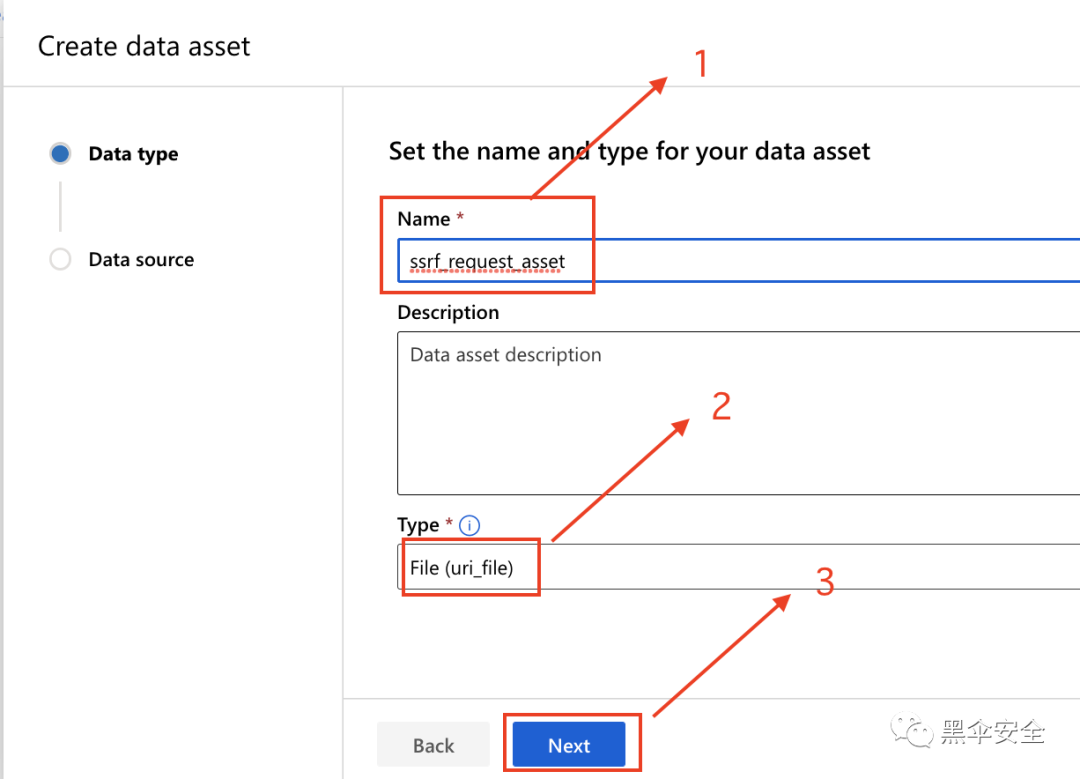Click the Create data asset title
The image size is (1080, 779).
144,46
